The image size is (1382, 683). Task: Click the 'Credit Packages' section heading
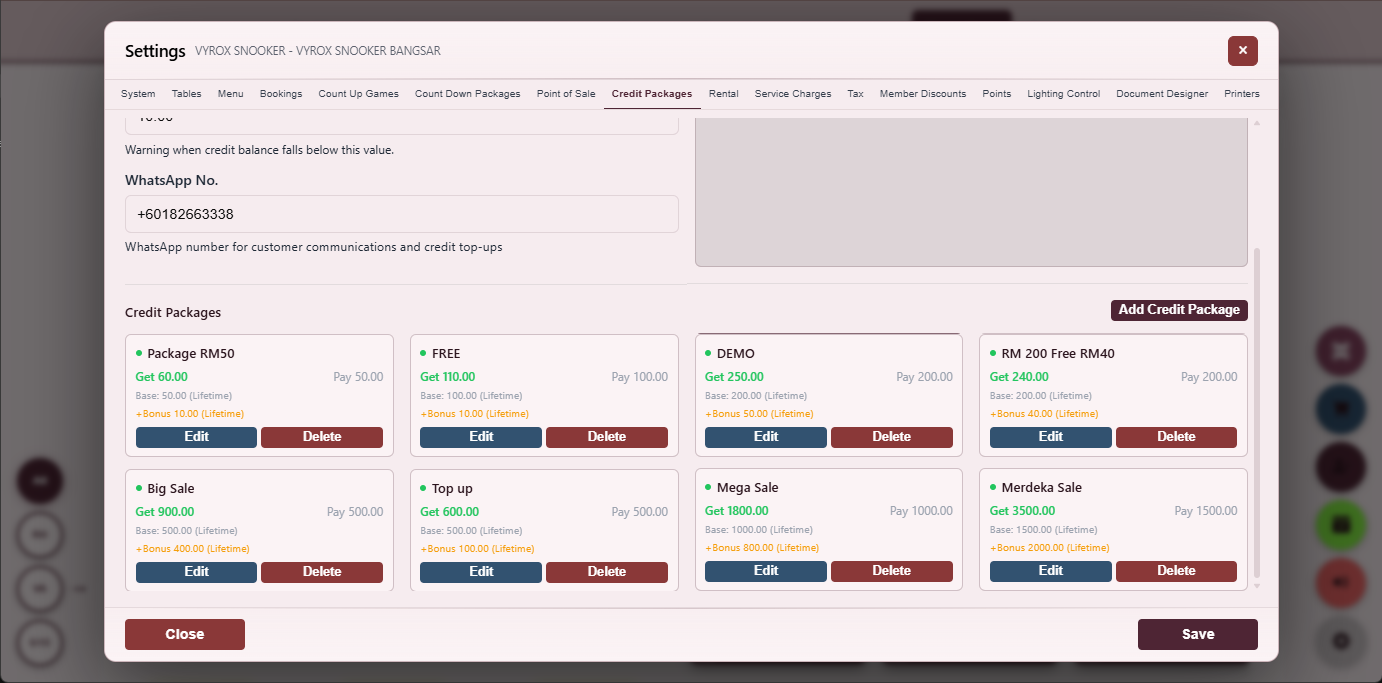[x=173, y=313]
